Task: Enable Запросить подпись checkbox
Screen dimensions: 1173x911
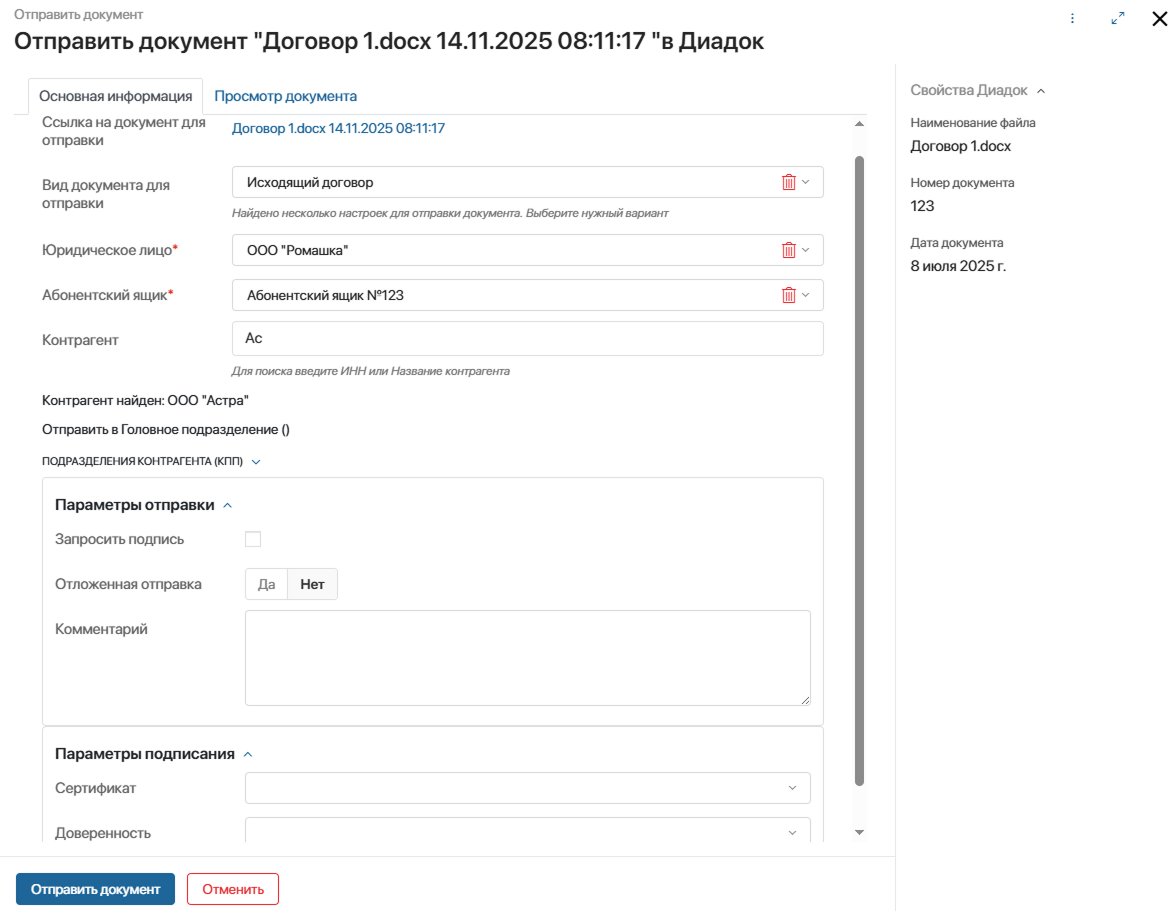Action: click(253, 539)
